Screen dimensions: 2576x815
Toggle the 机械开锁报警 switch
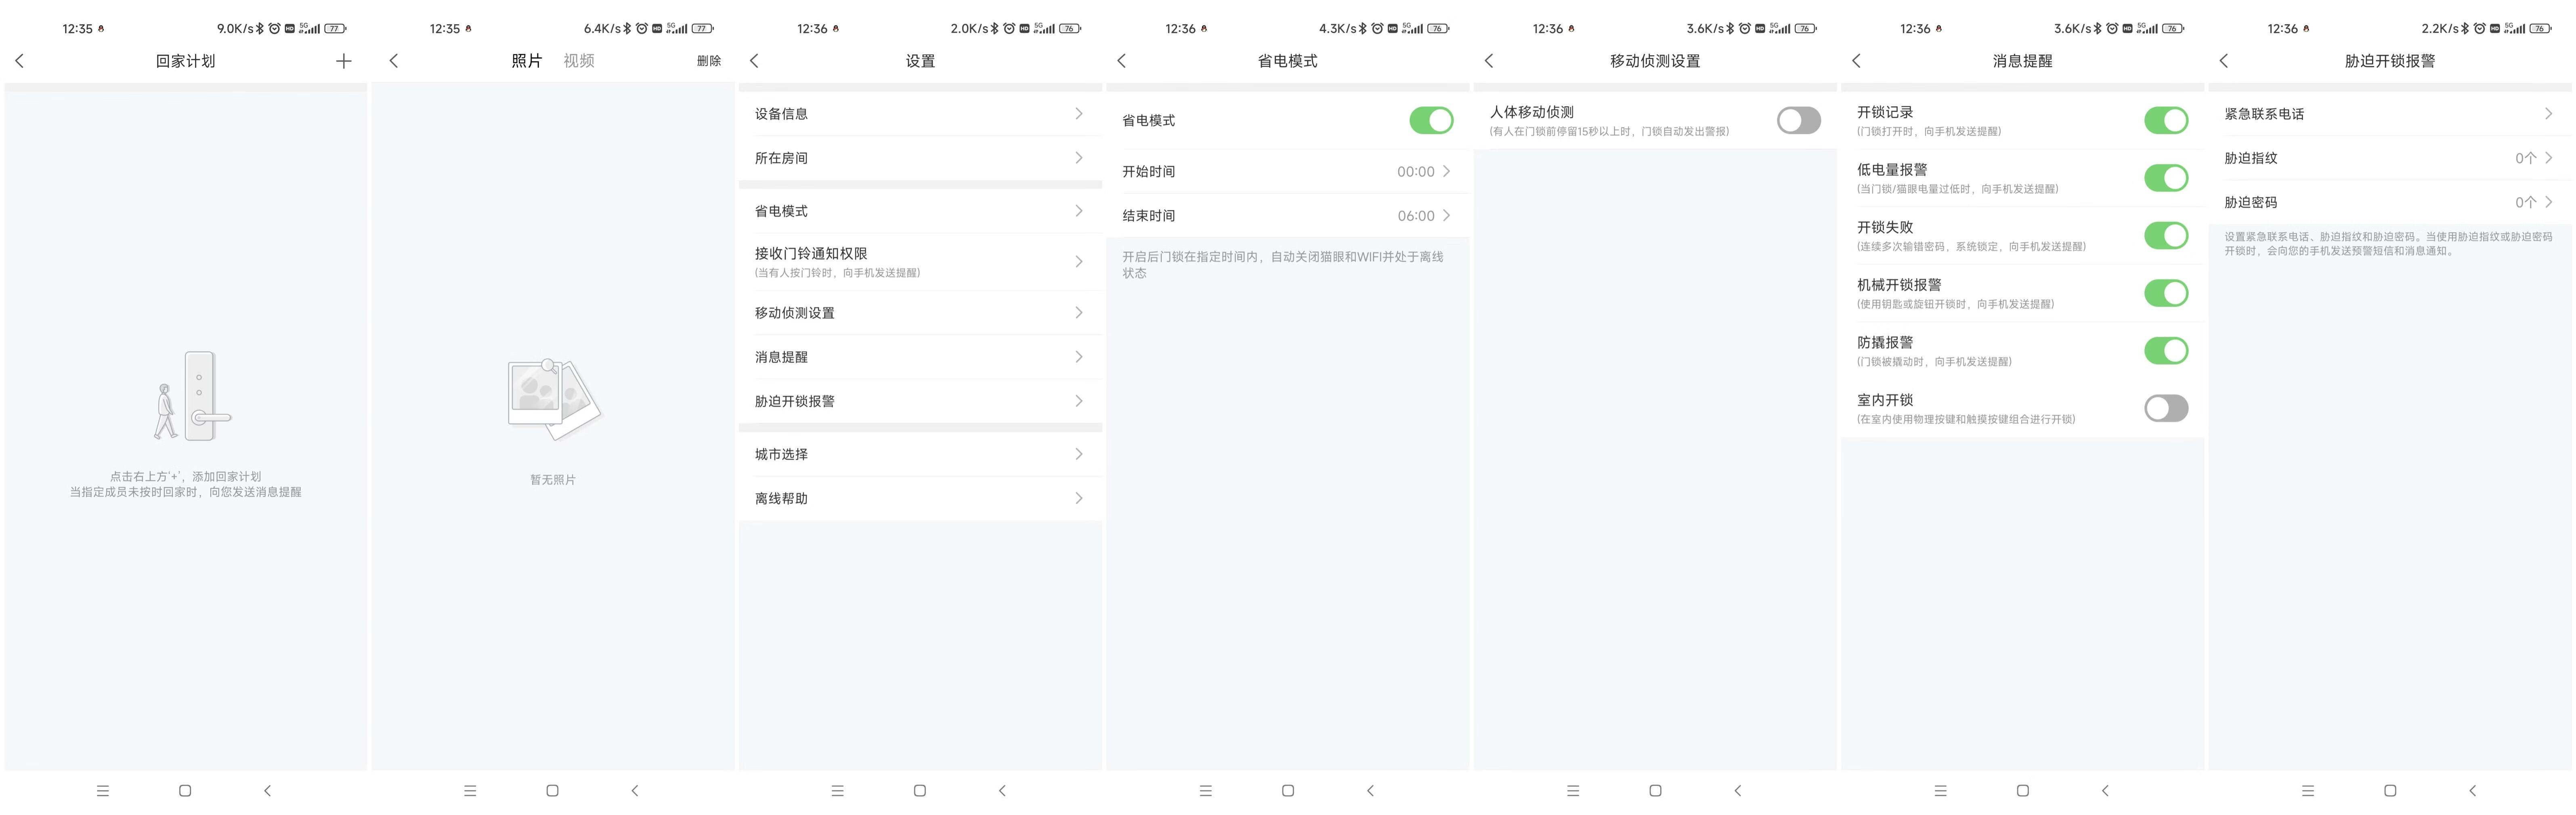point(2166,293)
